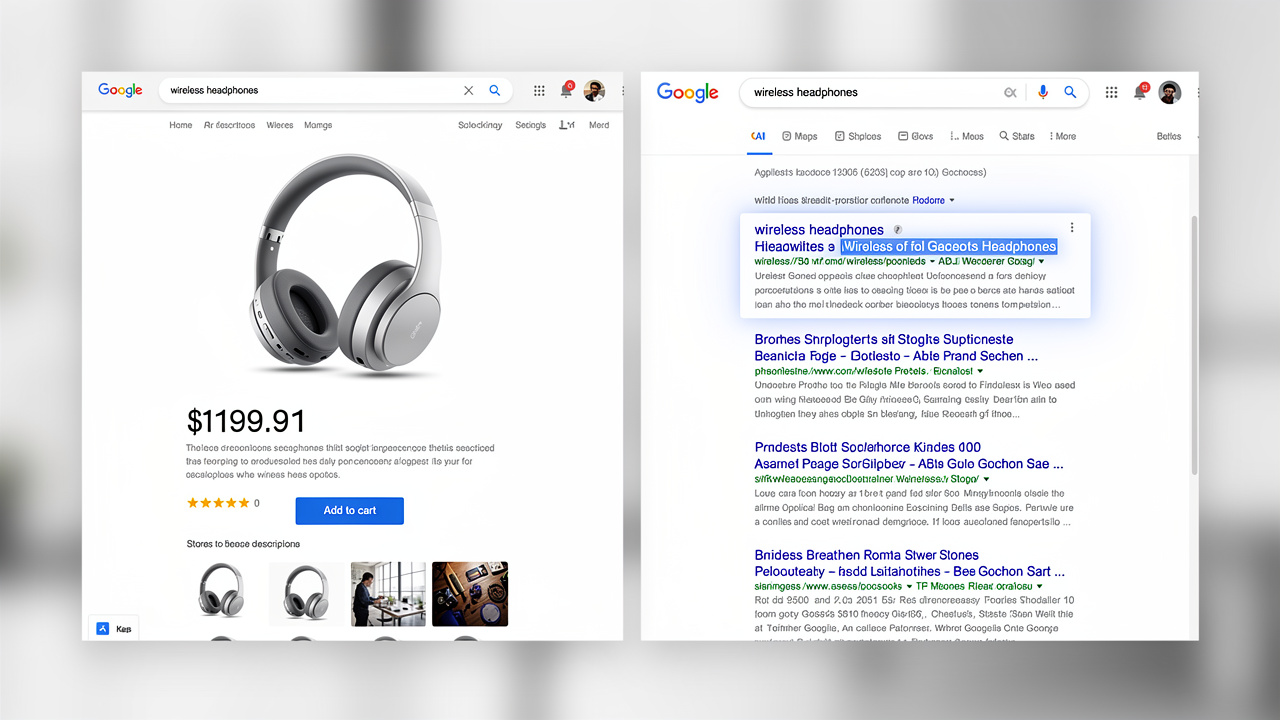Viewport: 1280px width, 720px height.
Task: Click the Stores to beose descripiions heading
Action: click(x=243, y=544)
